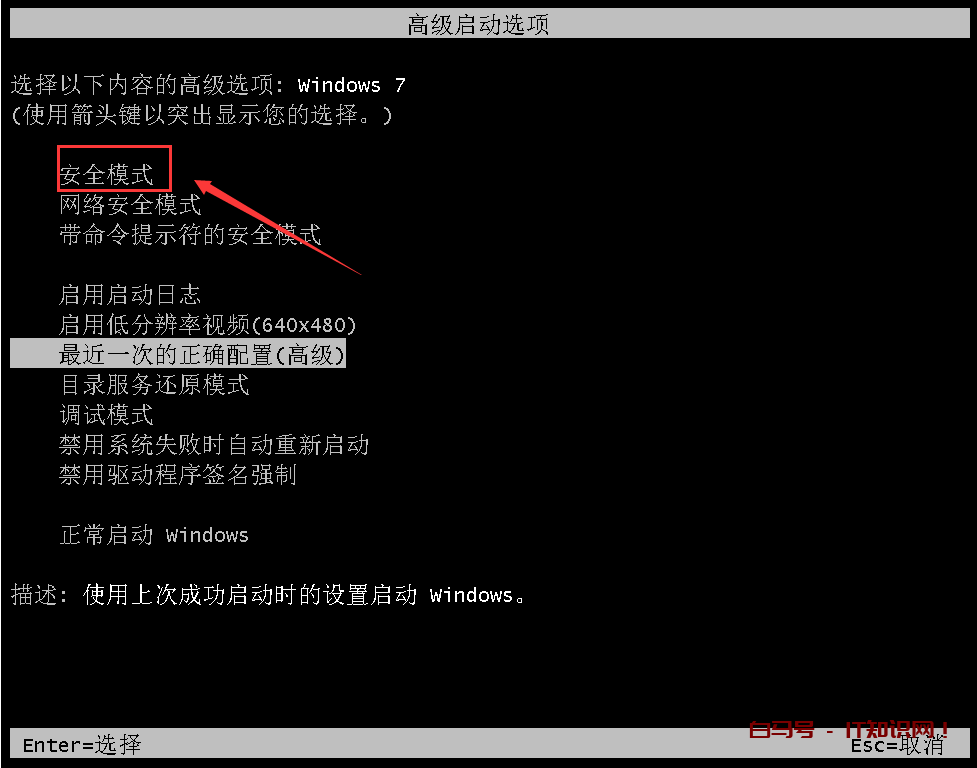This screenshot has height=768, width=977.
Task: Select 启用启动日志 option
Action: tap(130, 295)
